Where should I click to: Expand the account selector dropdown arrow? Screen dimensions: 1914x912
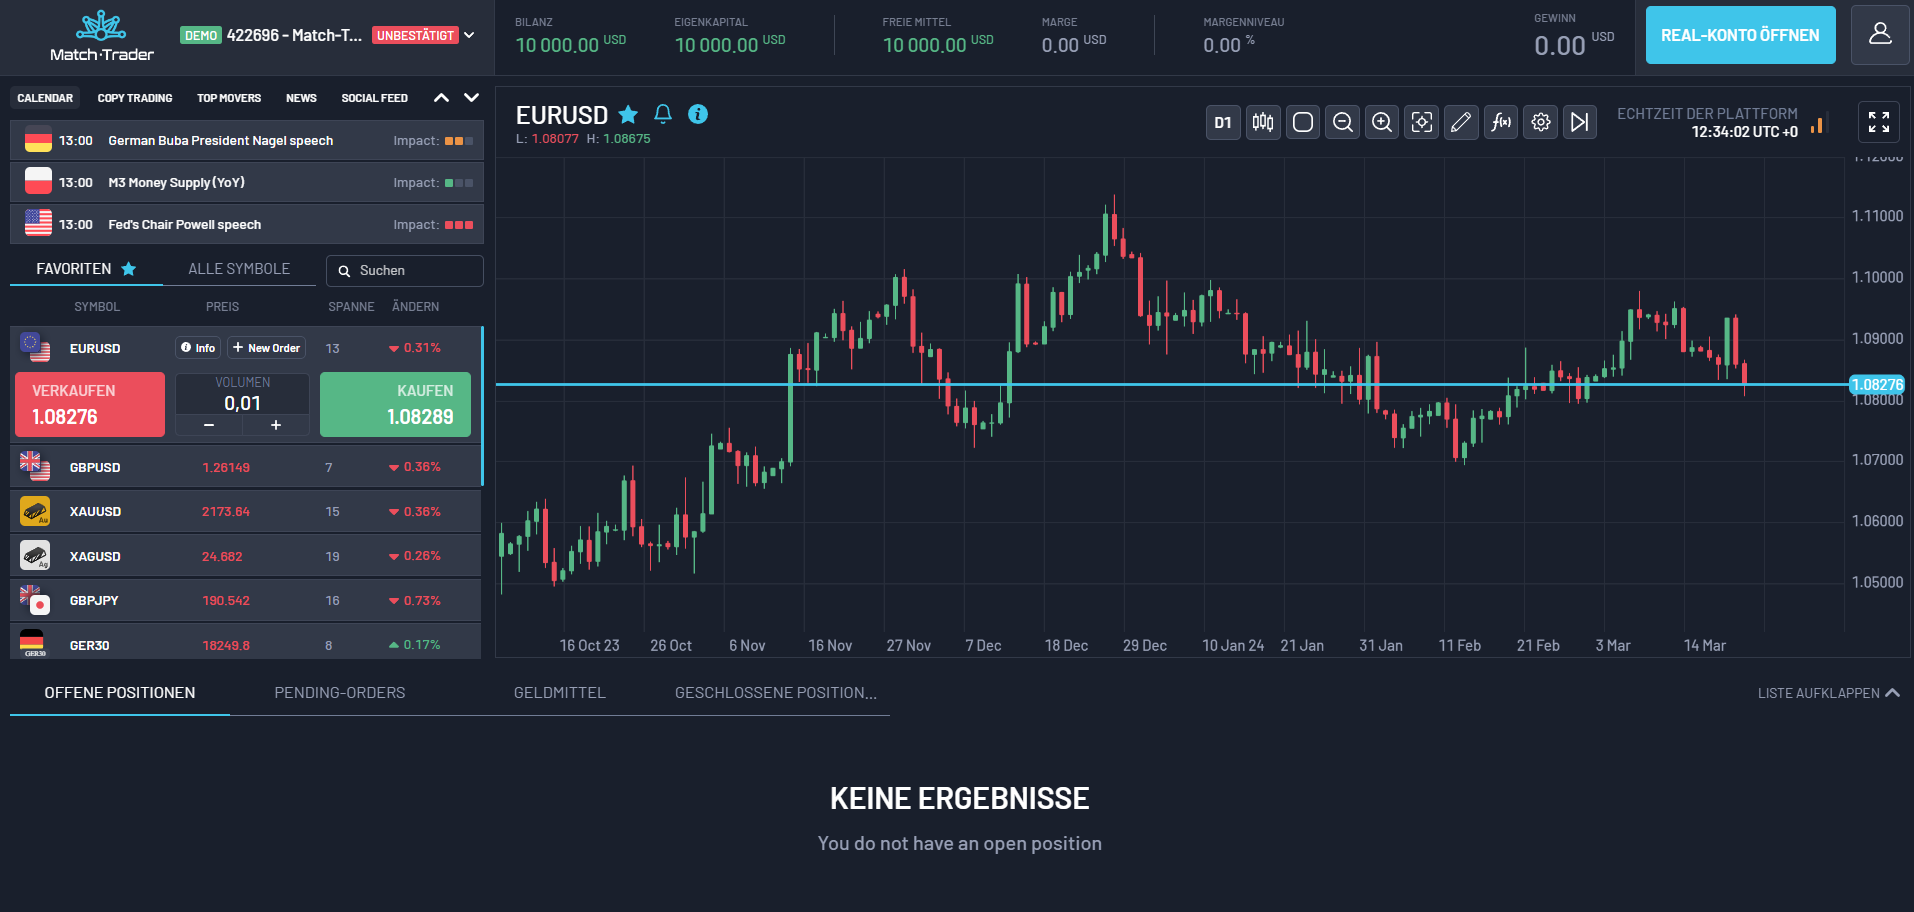[469, 35]
